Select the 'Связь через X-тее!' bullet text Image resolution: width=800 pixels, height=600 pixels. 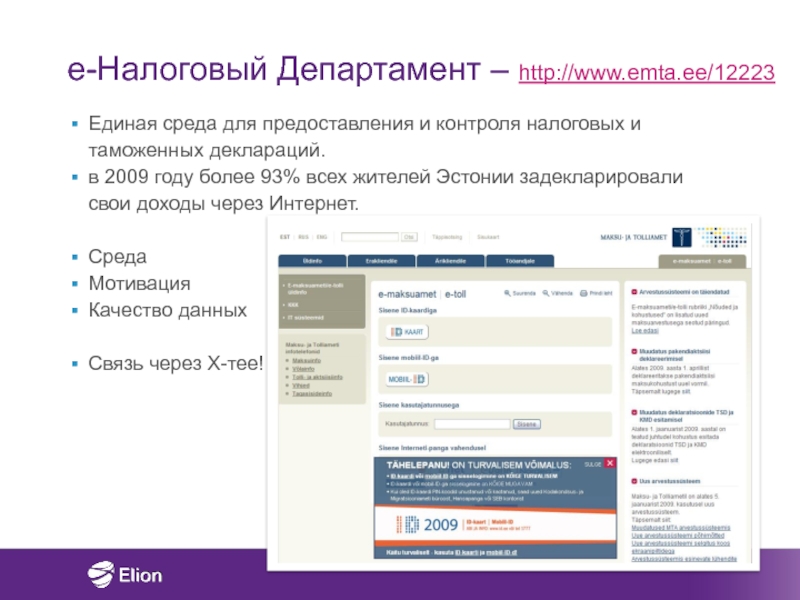pos(176,363)
